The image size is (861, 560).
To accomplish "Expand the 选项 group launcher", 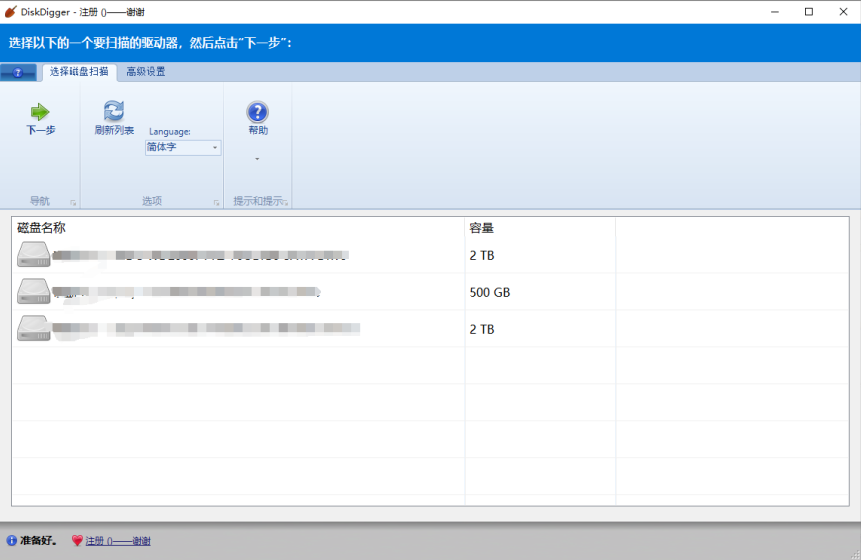I will point(216,203).
